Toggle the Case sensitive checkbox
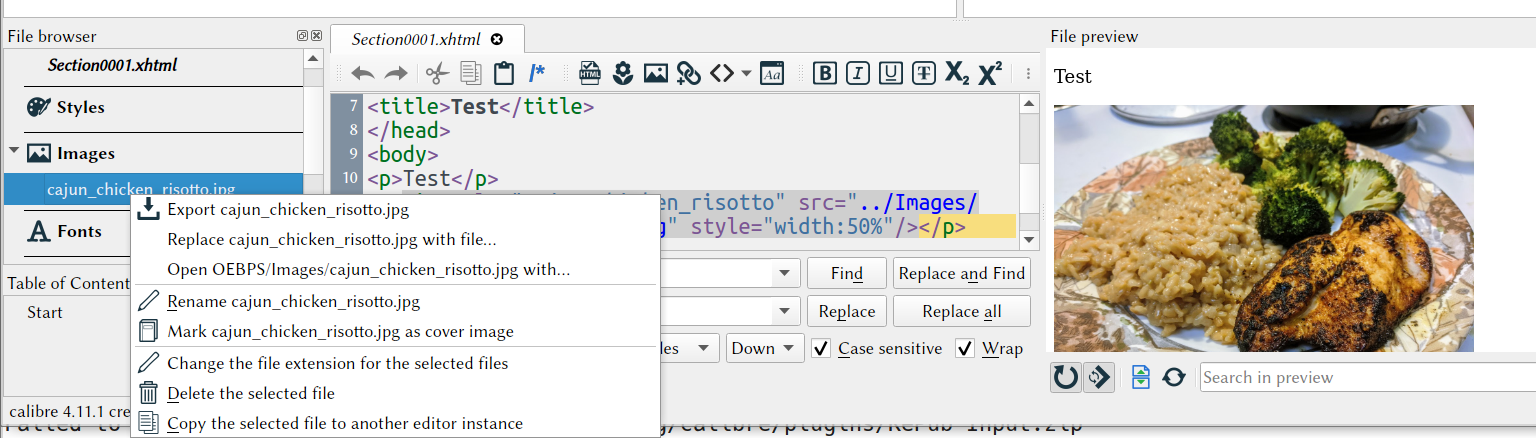 [821, 348]
